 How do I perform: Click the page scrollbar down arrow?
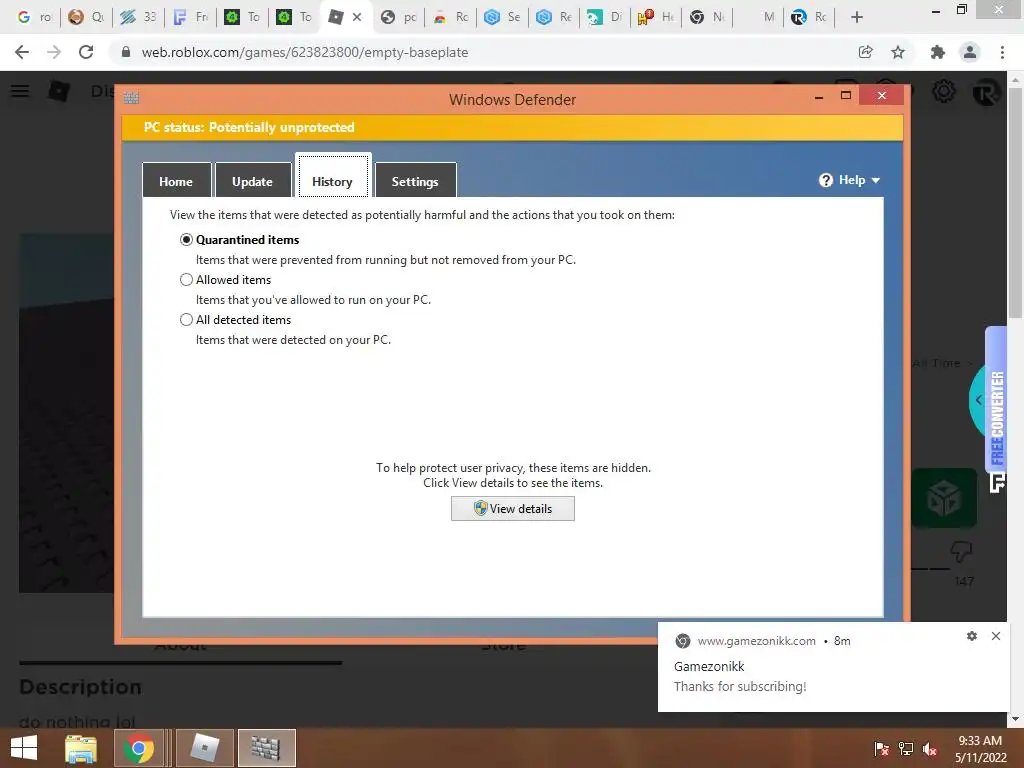(x=1016, y=719)
